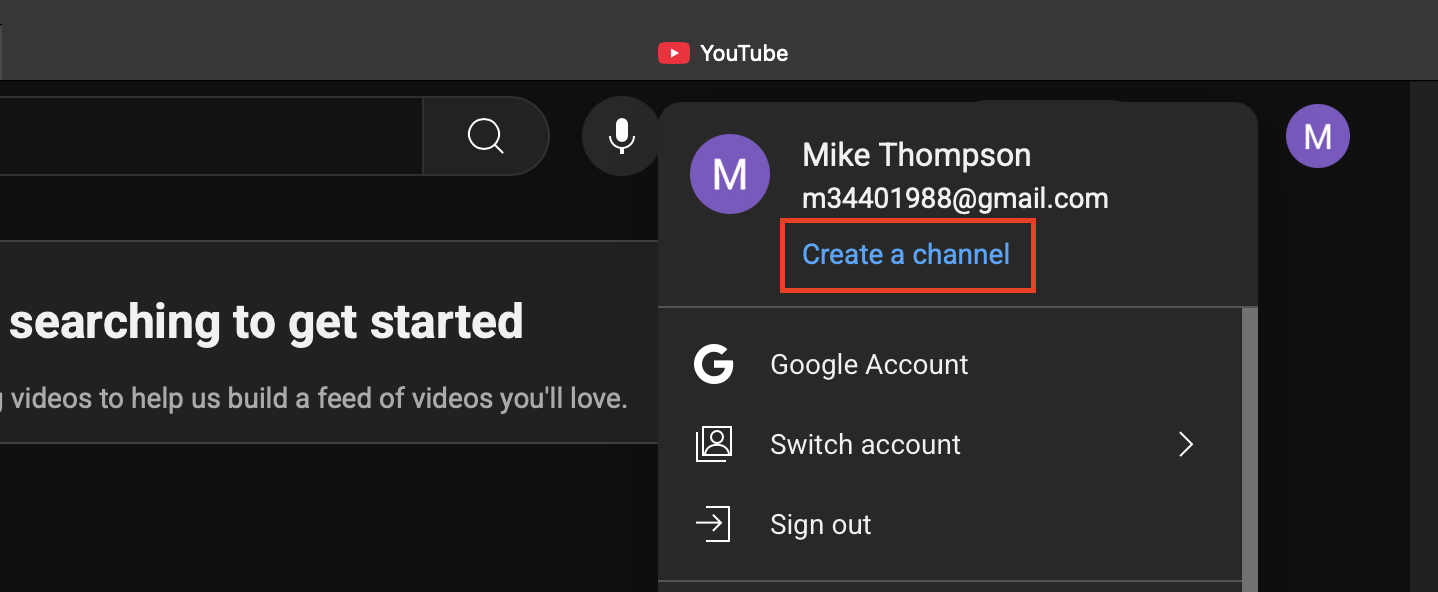Click the account menu vertical scrollbar
This screenshot has width=1438, height=592.
(x=1249, y=450)
